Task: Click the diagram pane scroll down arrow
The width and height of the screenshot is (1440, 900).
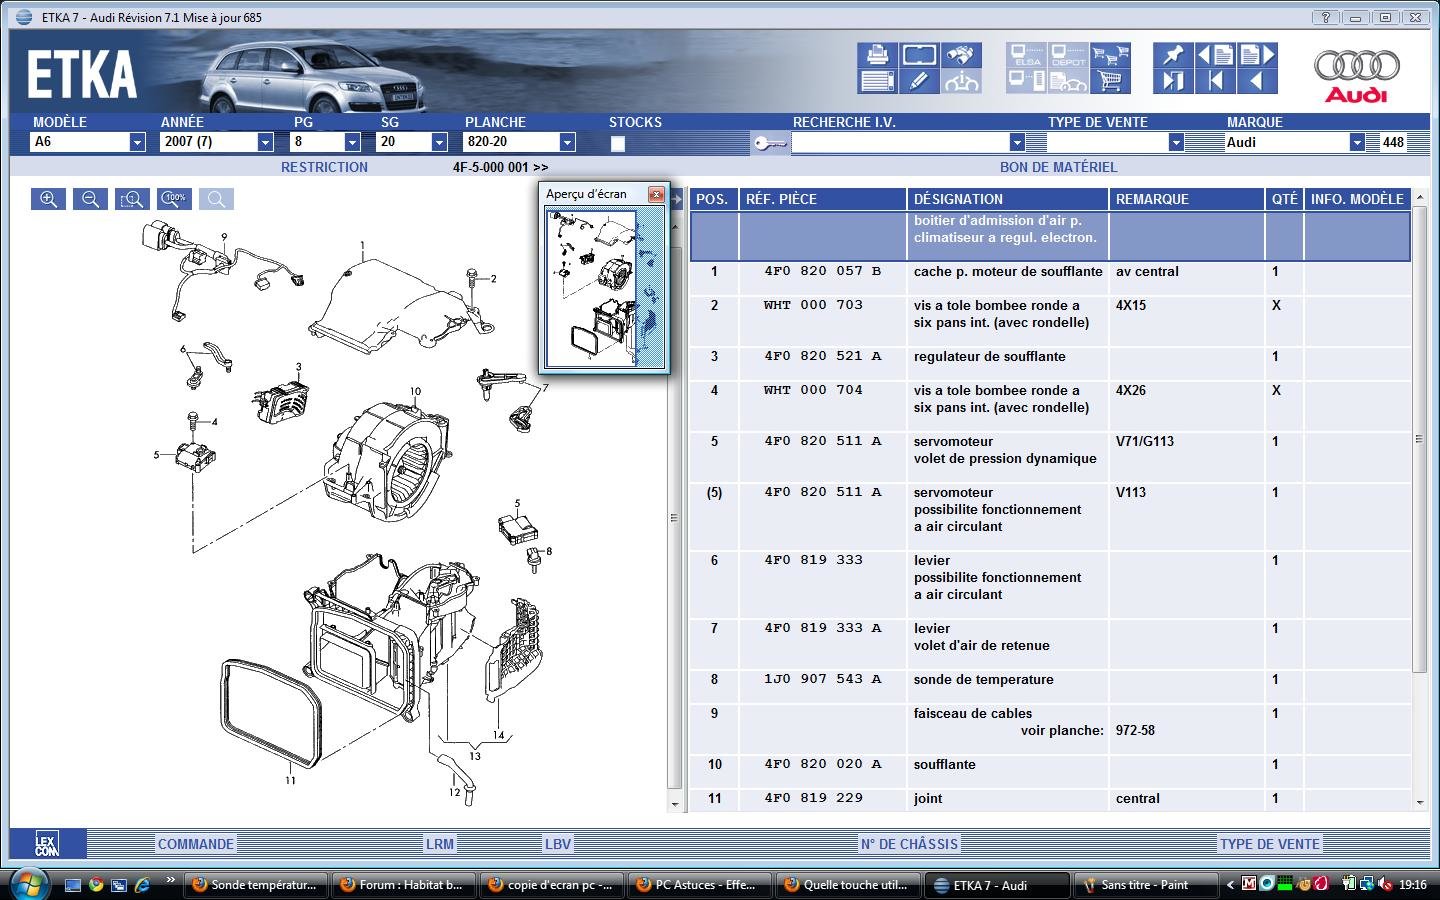Action: click(x=675, y=803)
